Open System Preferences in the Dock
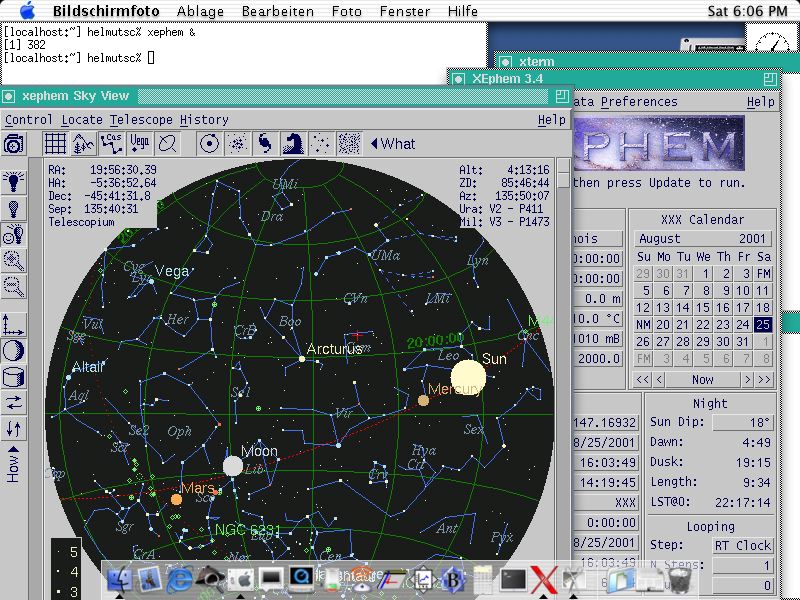 (x=240, y=580)
